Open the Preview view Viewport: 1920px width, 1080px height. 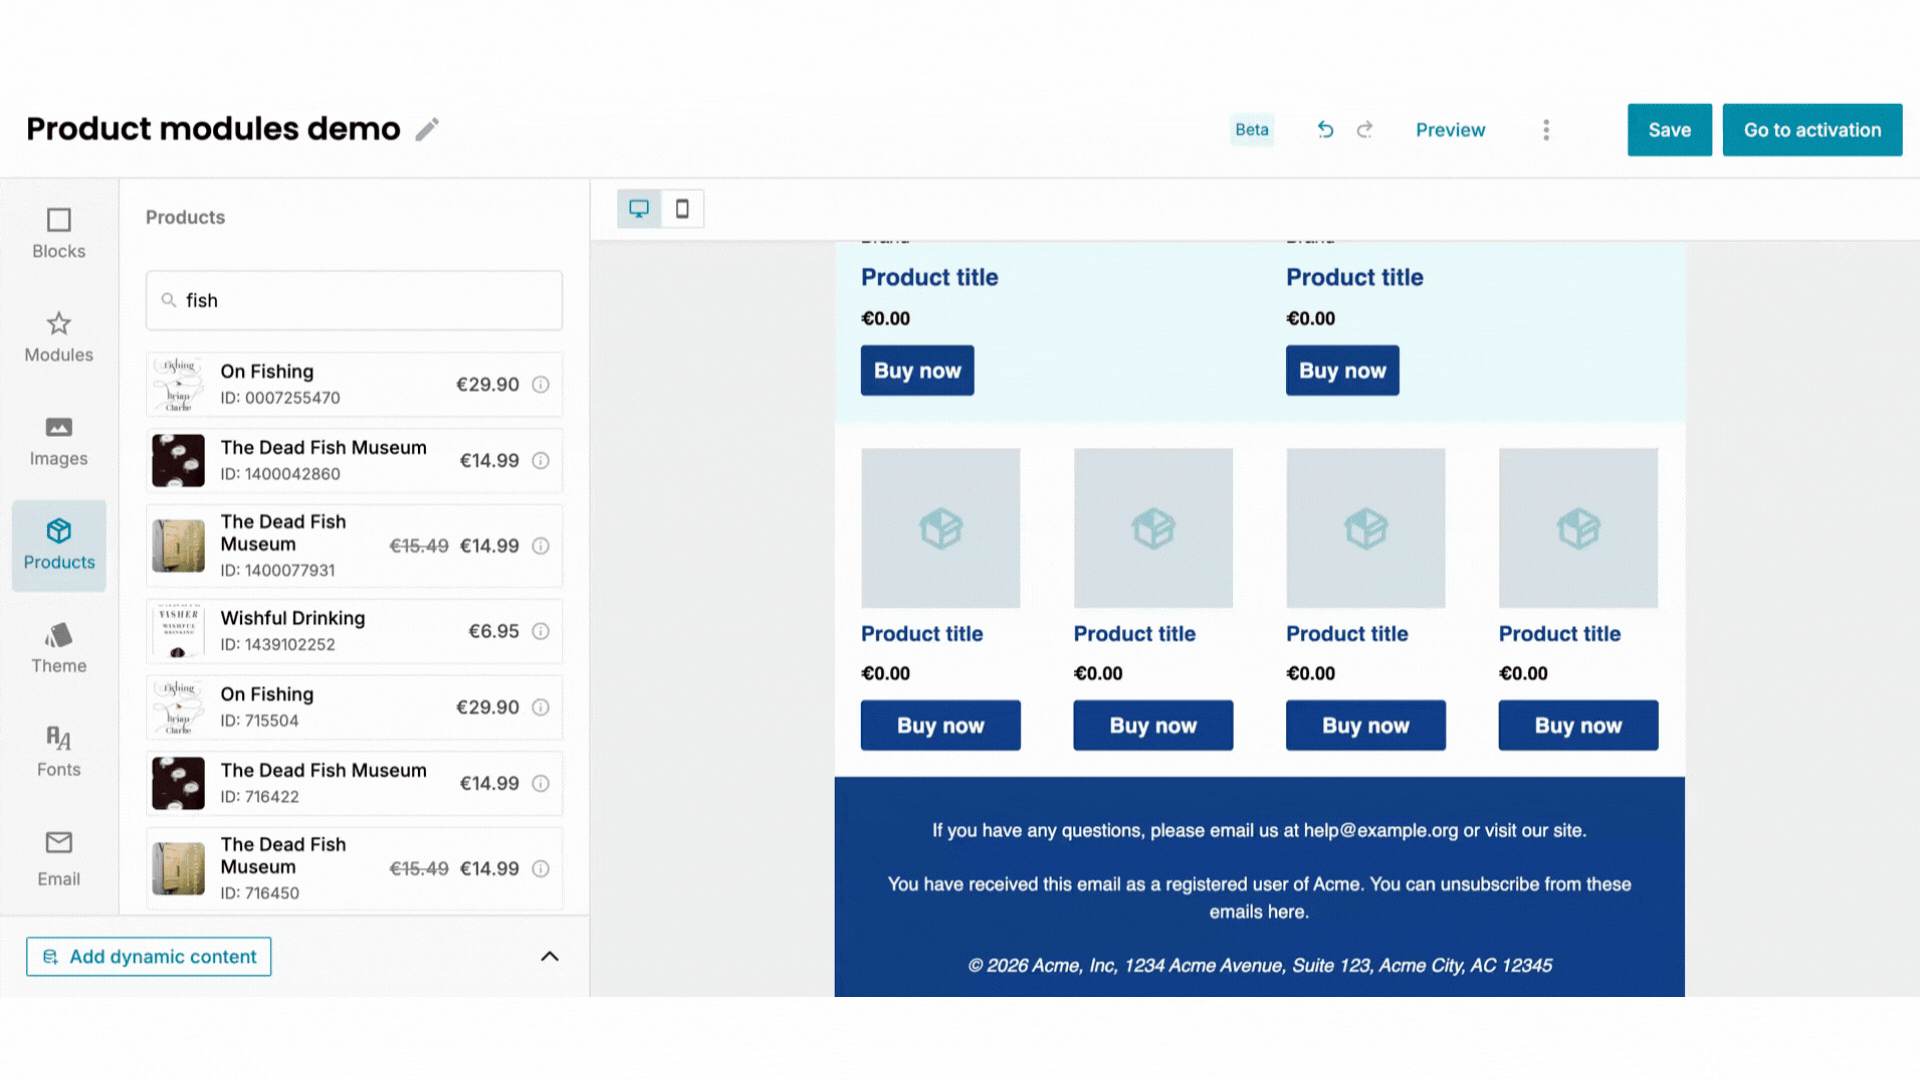coord(1450,129)
